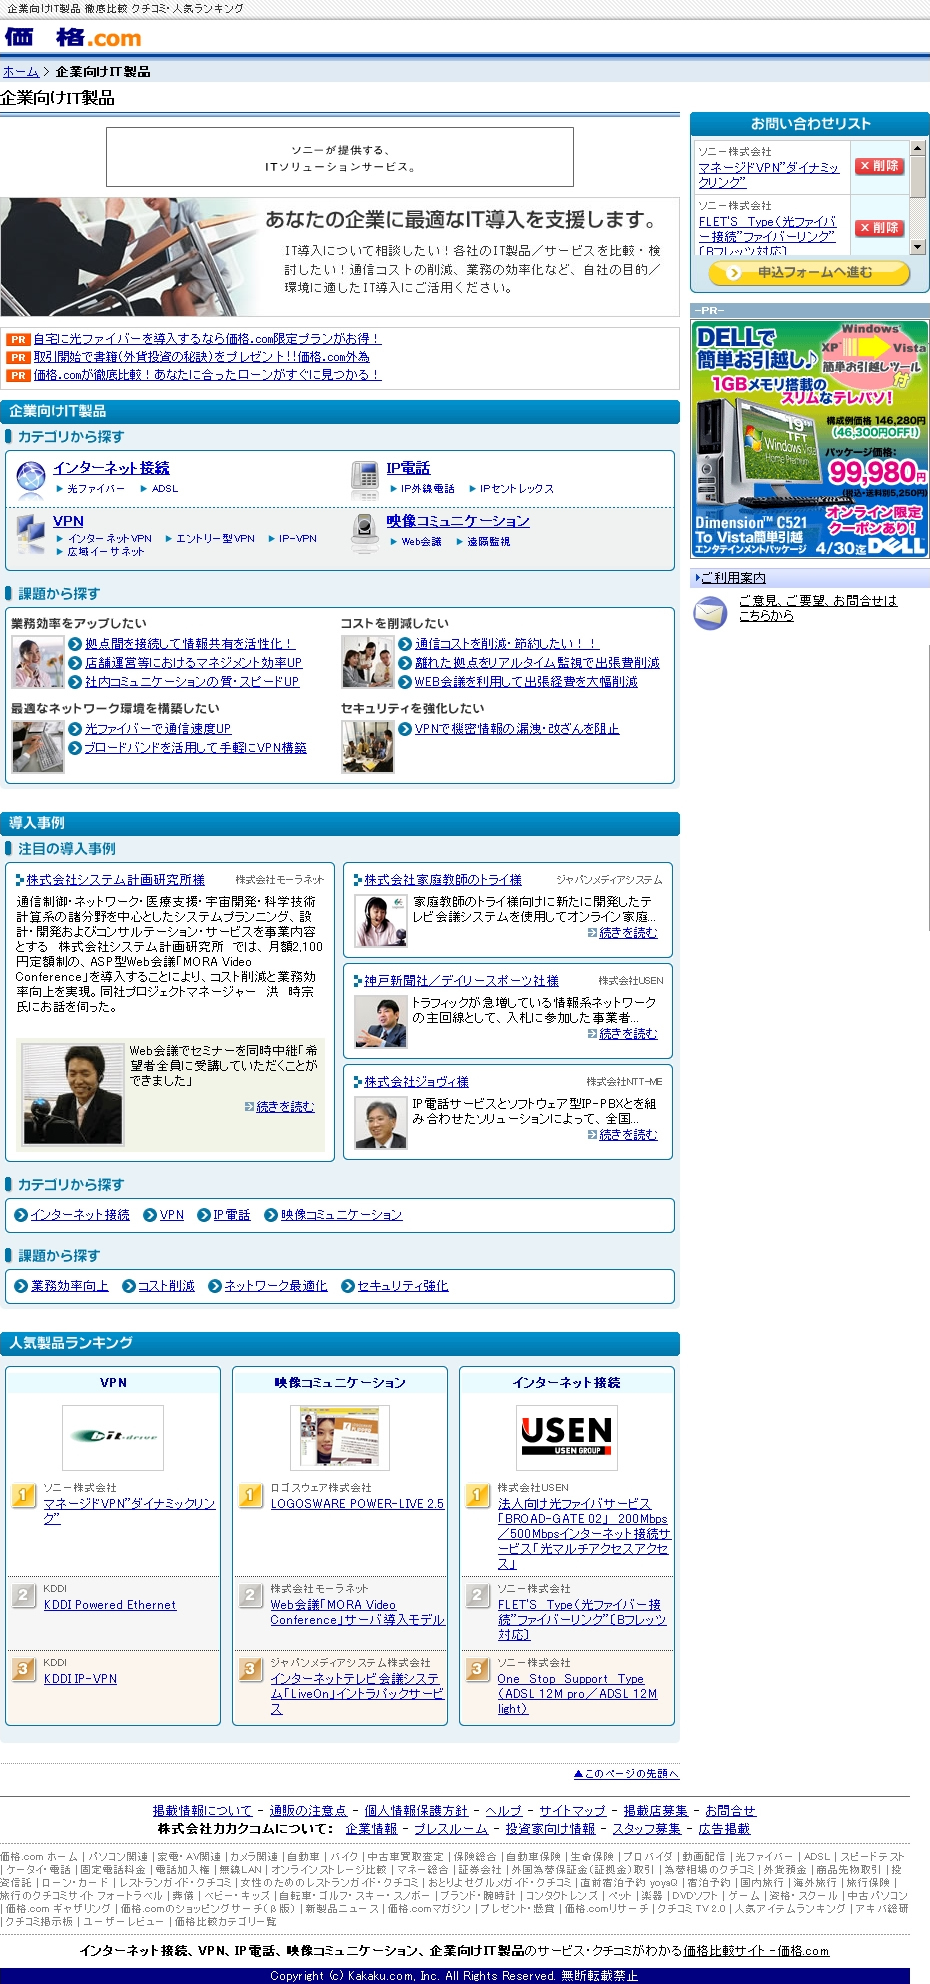Click rank 1 badge beside USEN service
This screenshot has height=1984, width=930.
(x=478, y=1496)
